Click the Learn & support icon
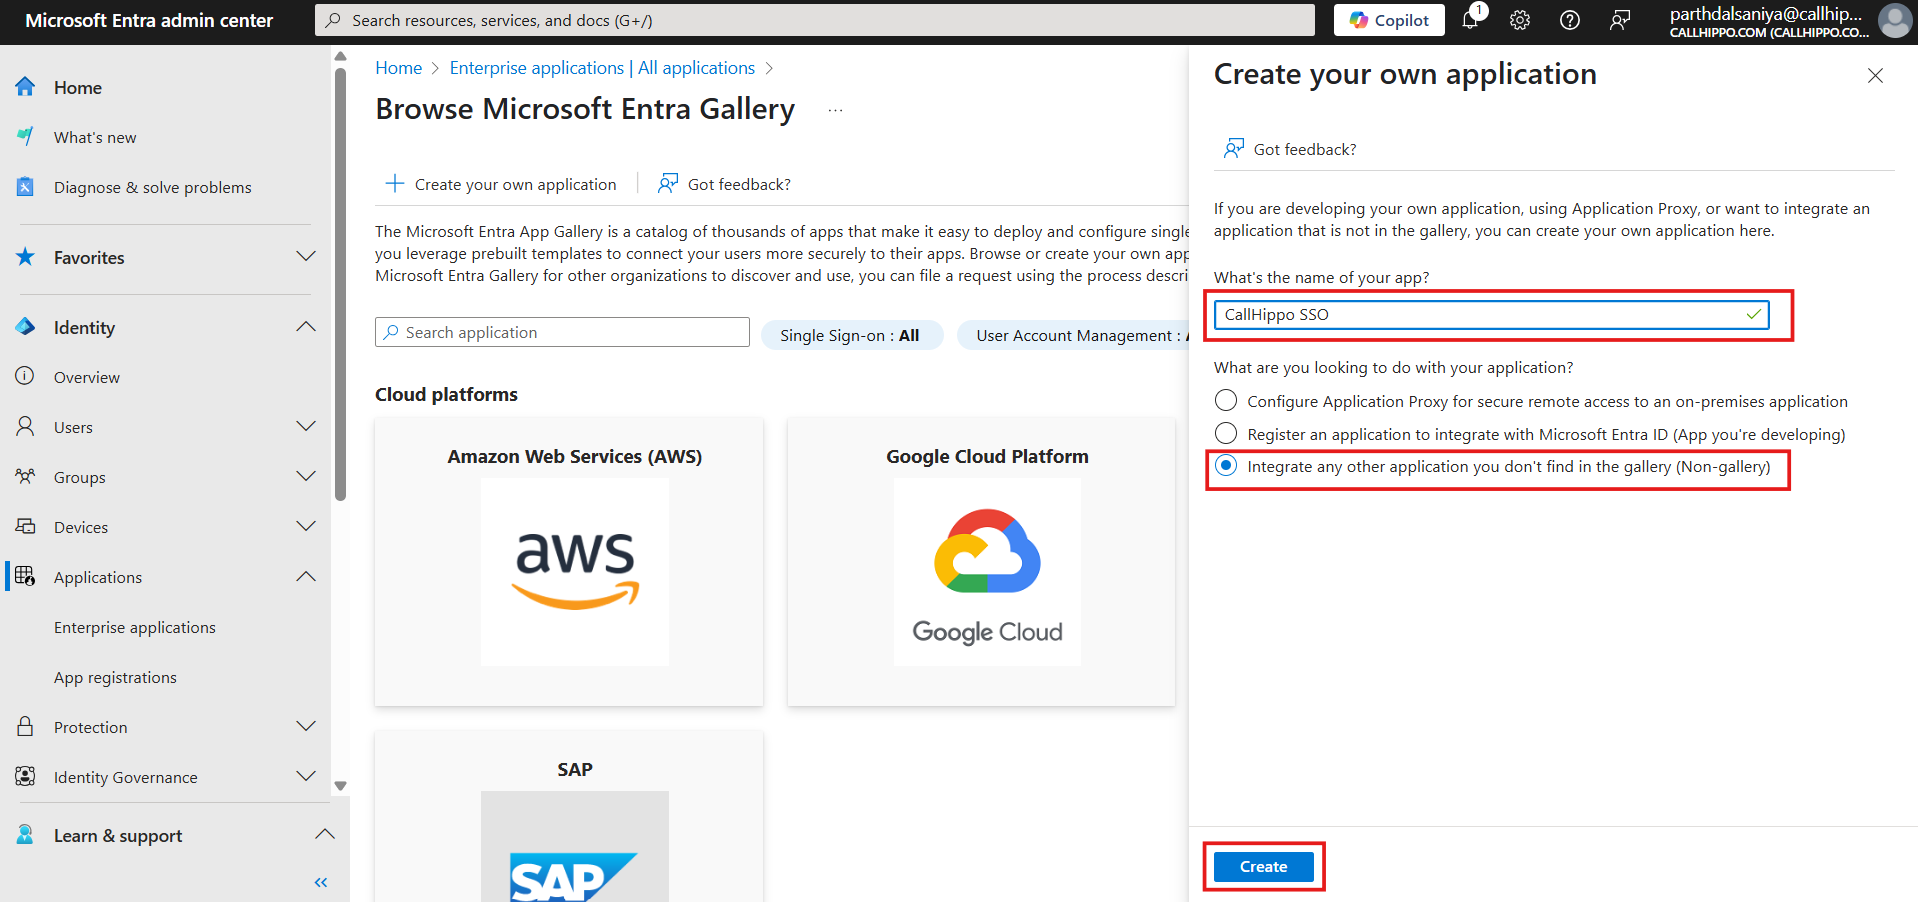The height and width of the screenshot is (902, 1918). [x=25, y=835]
